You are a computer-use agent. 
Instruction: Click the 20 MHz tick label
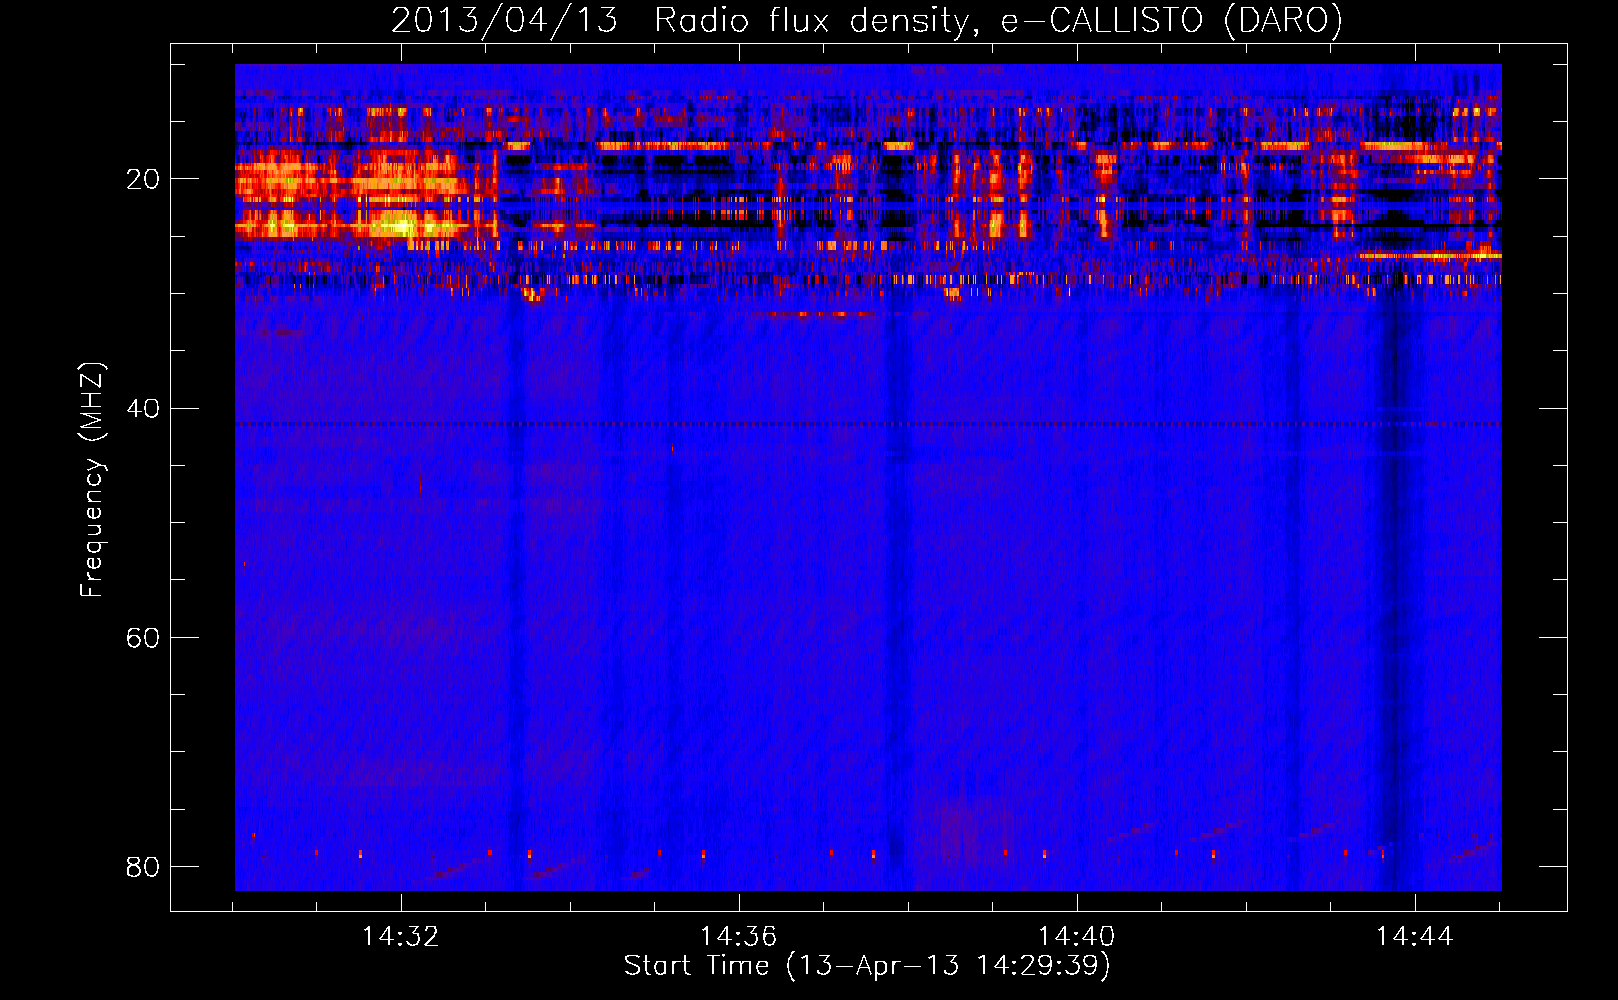pyautogui.click(x=143, y=179)
